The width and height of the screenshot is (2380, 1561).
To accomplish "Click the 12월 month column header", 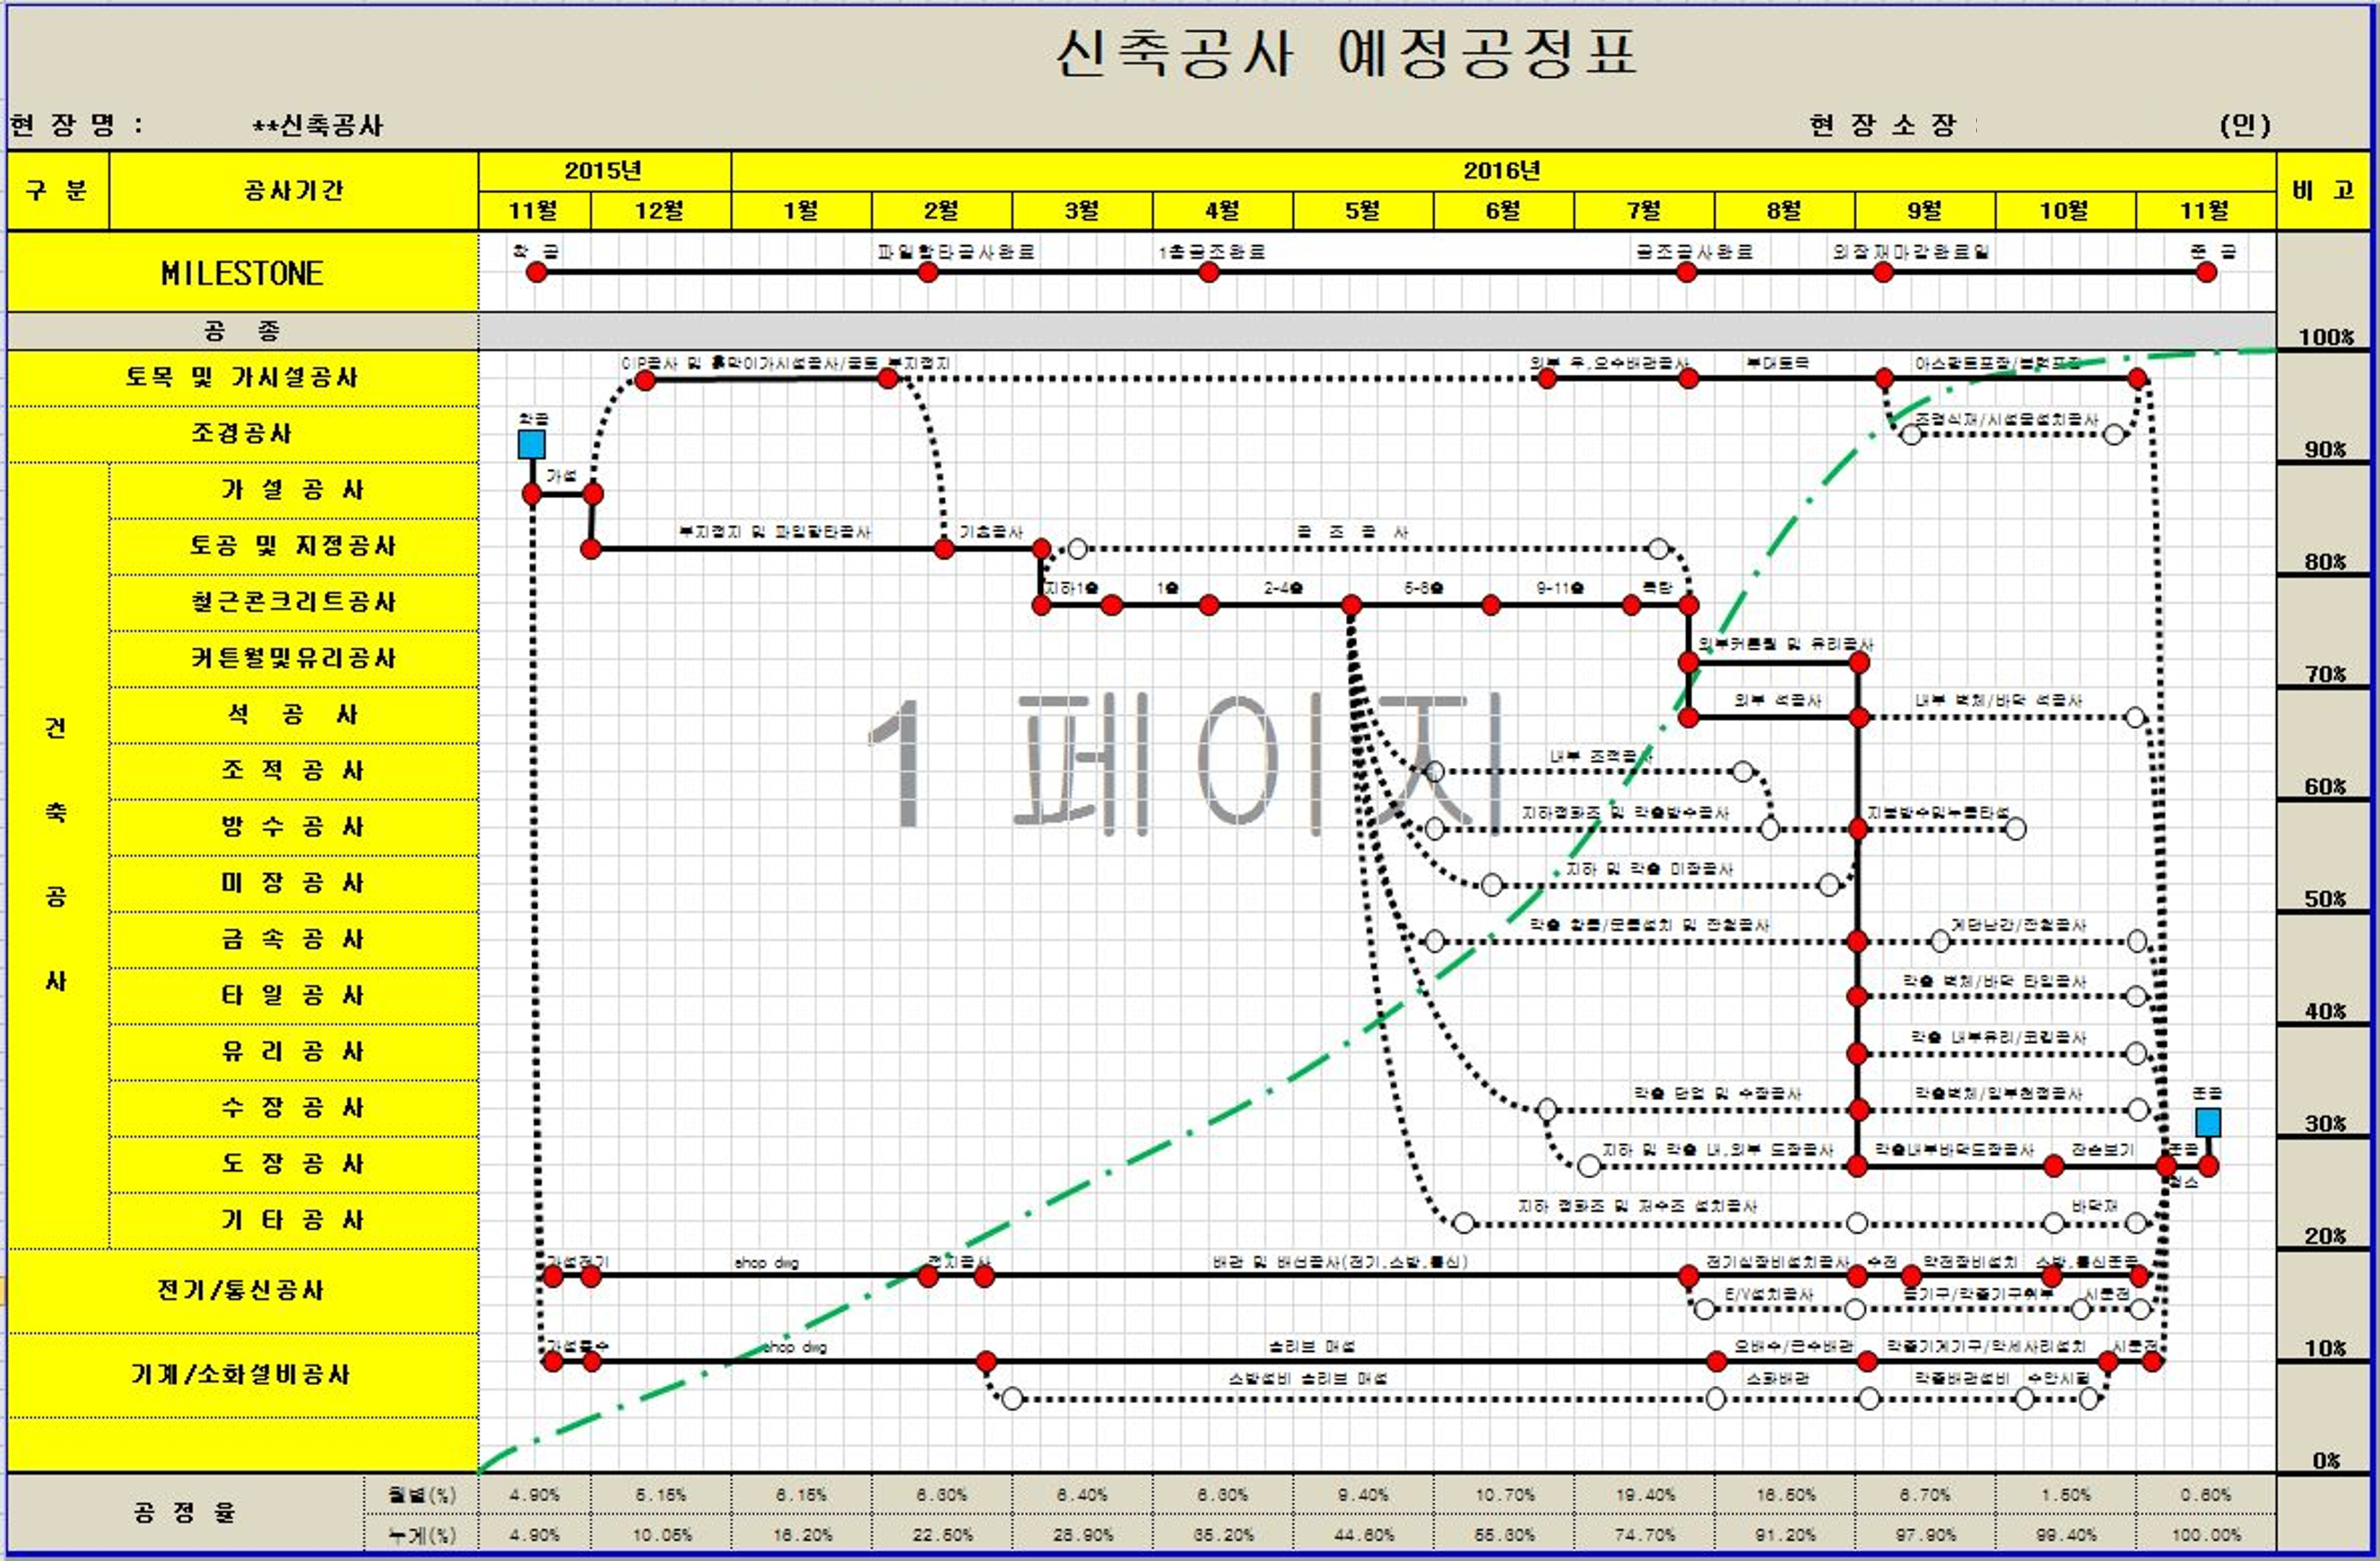I will [660, 211].
